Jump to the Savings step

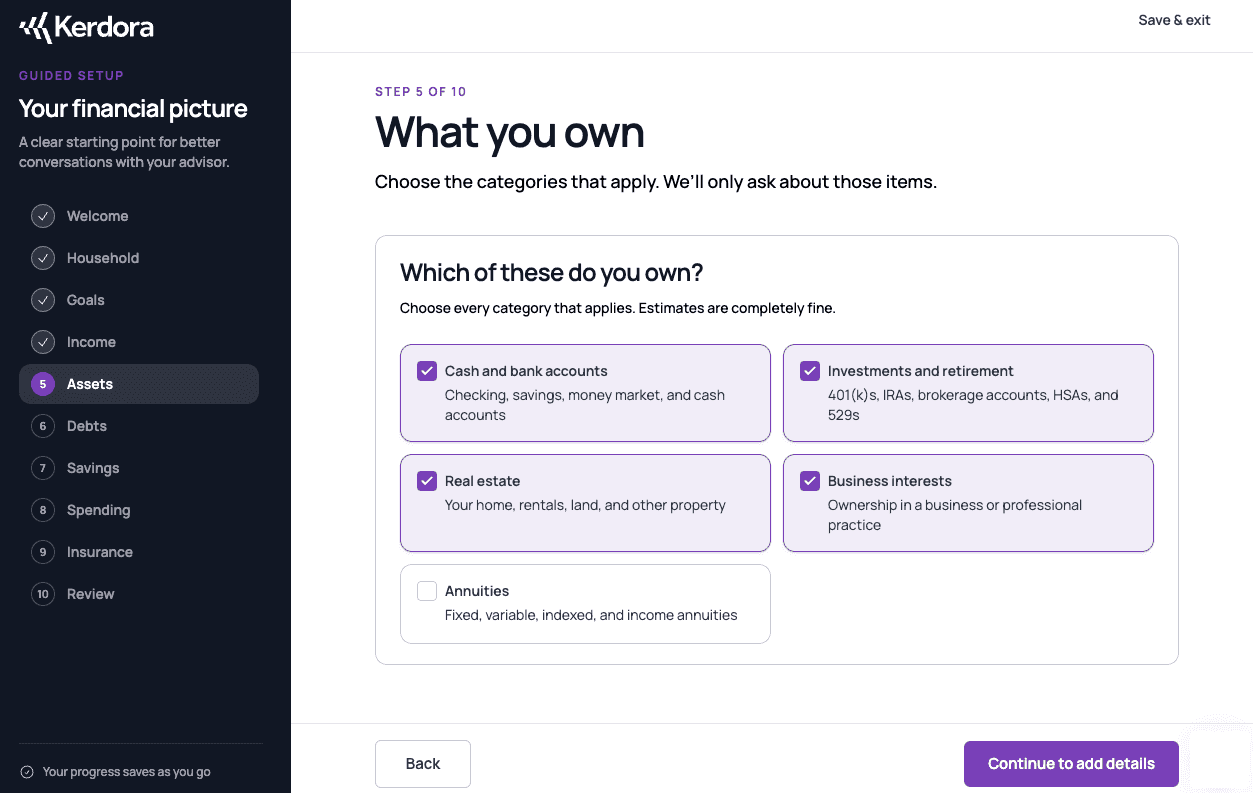139,468
